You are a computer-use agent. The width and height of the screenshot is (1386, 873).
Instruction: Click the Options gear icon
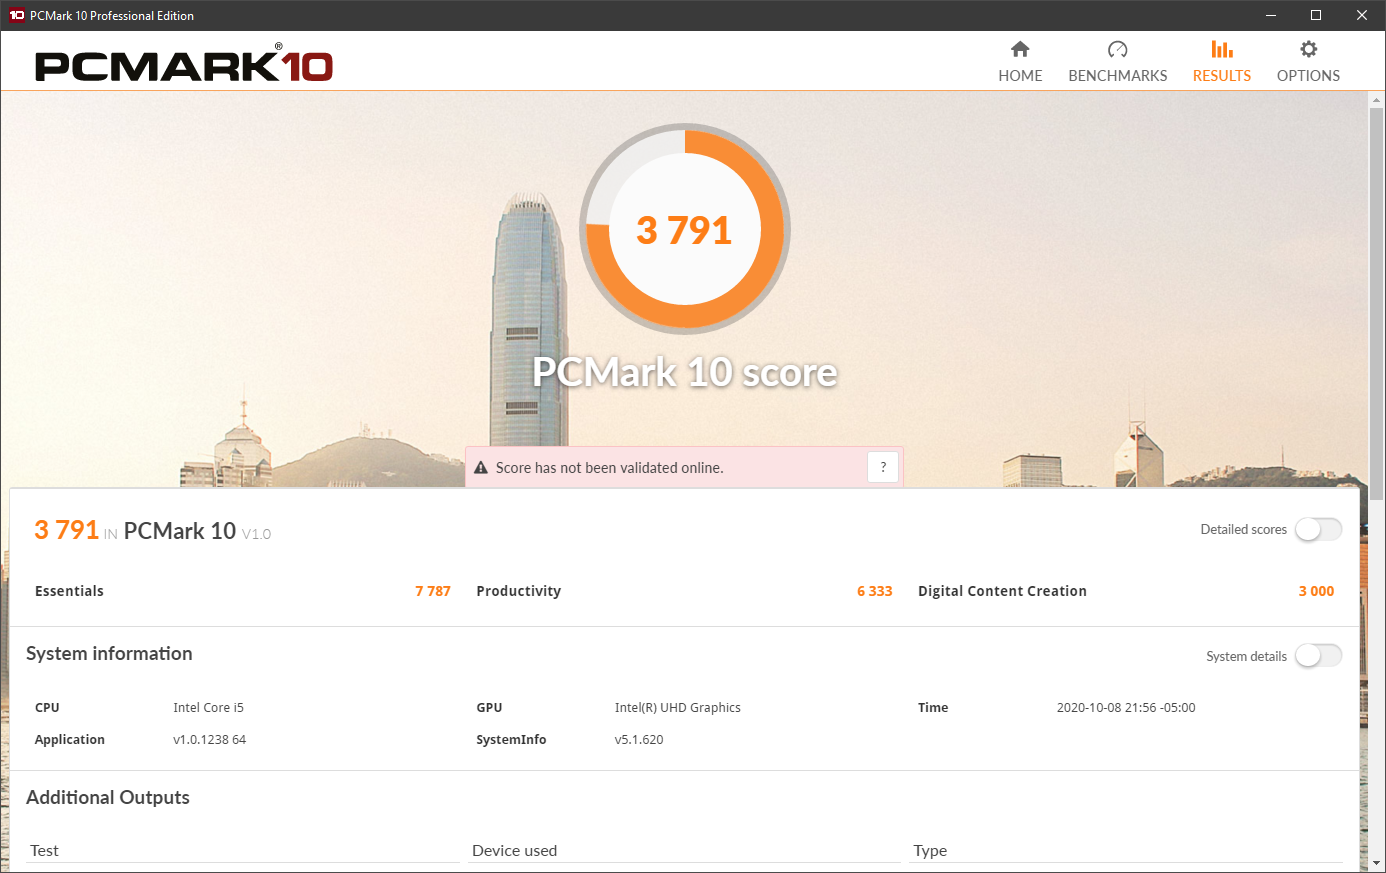[1308, 49]
